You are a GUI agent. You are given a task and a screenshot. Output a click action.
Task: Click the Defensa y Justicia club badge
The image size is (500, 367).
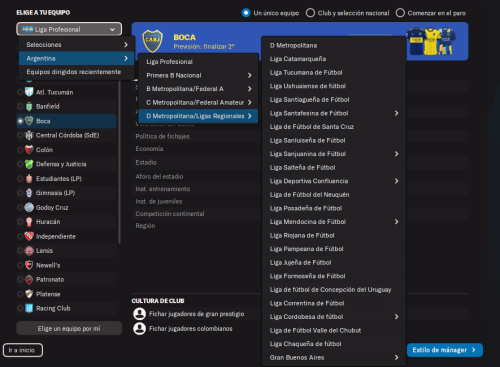pos(29,164)
